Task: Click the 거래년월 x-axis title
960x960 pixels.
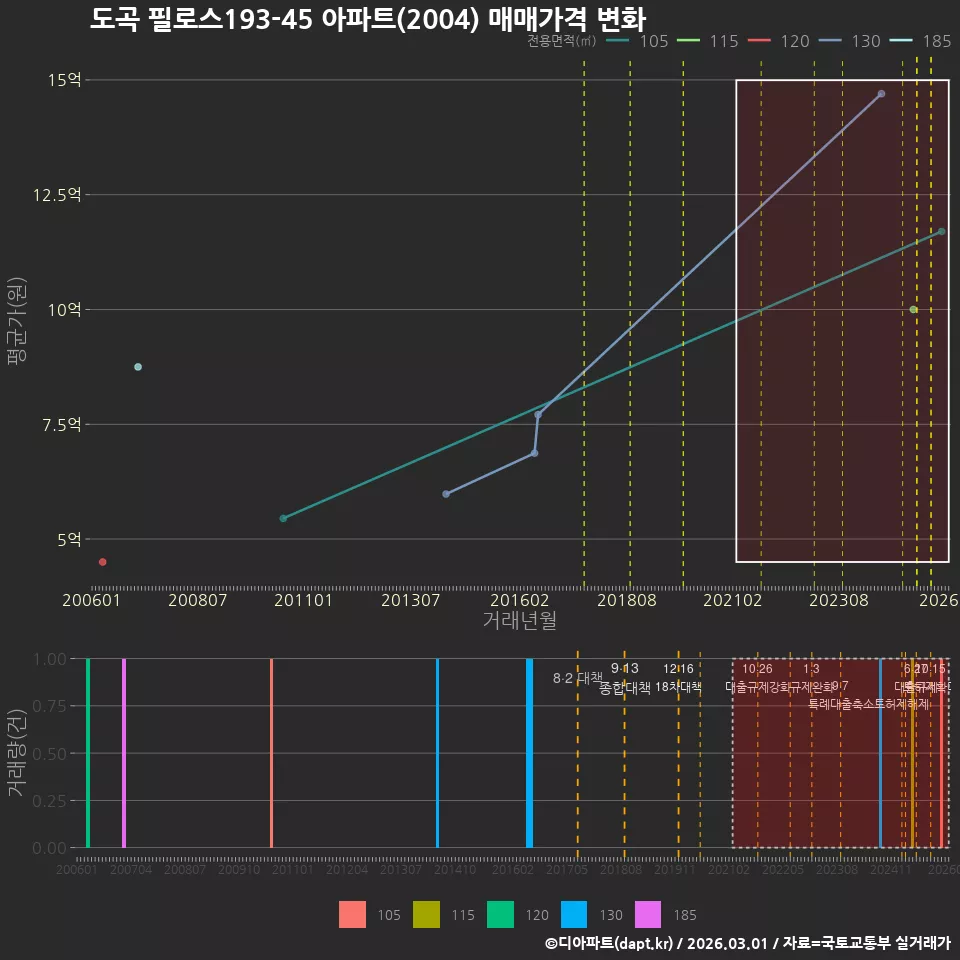Action: 520,620
